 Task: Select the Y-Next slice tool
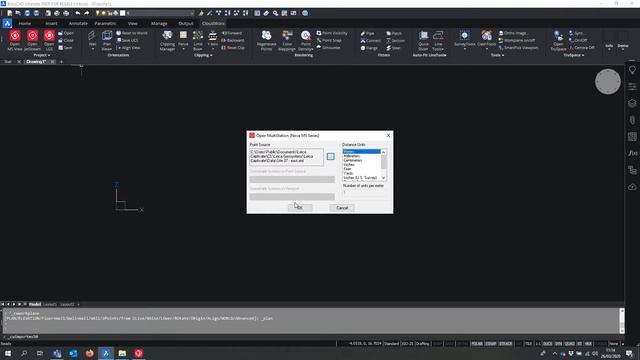[213, 40]
